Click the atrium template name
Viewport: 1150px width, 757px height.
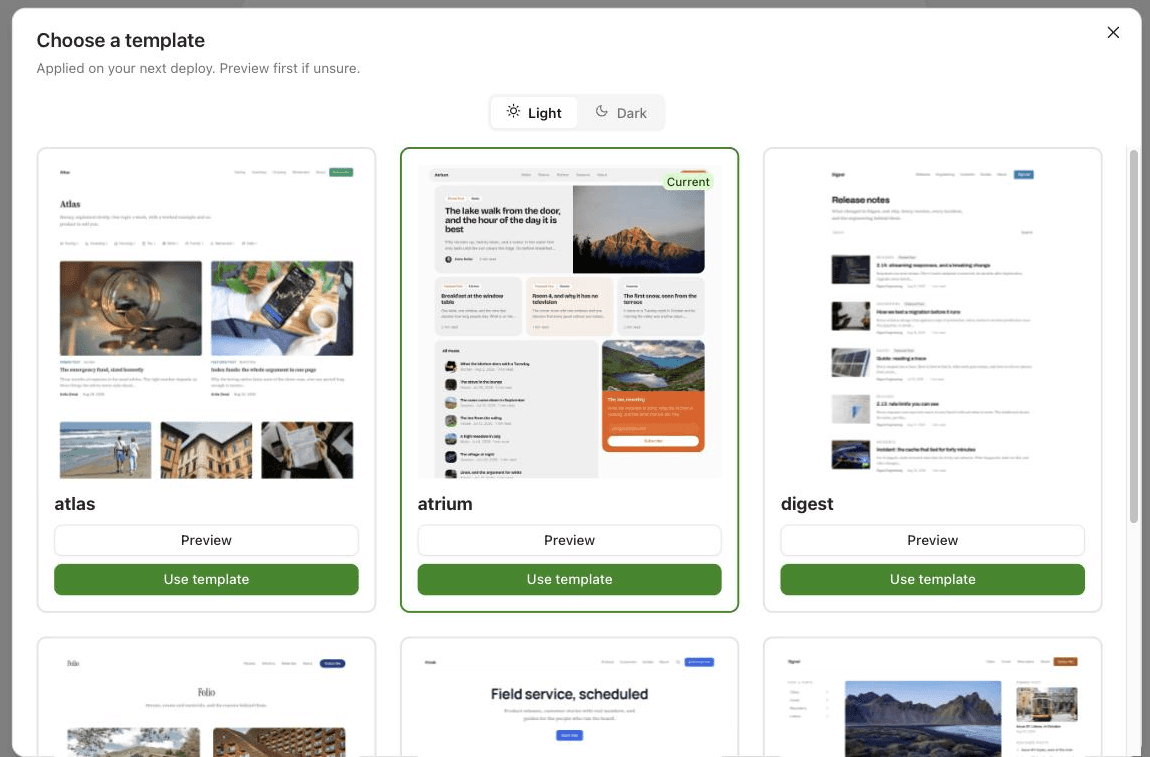[x=445, y=504]
